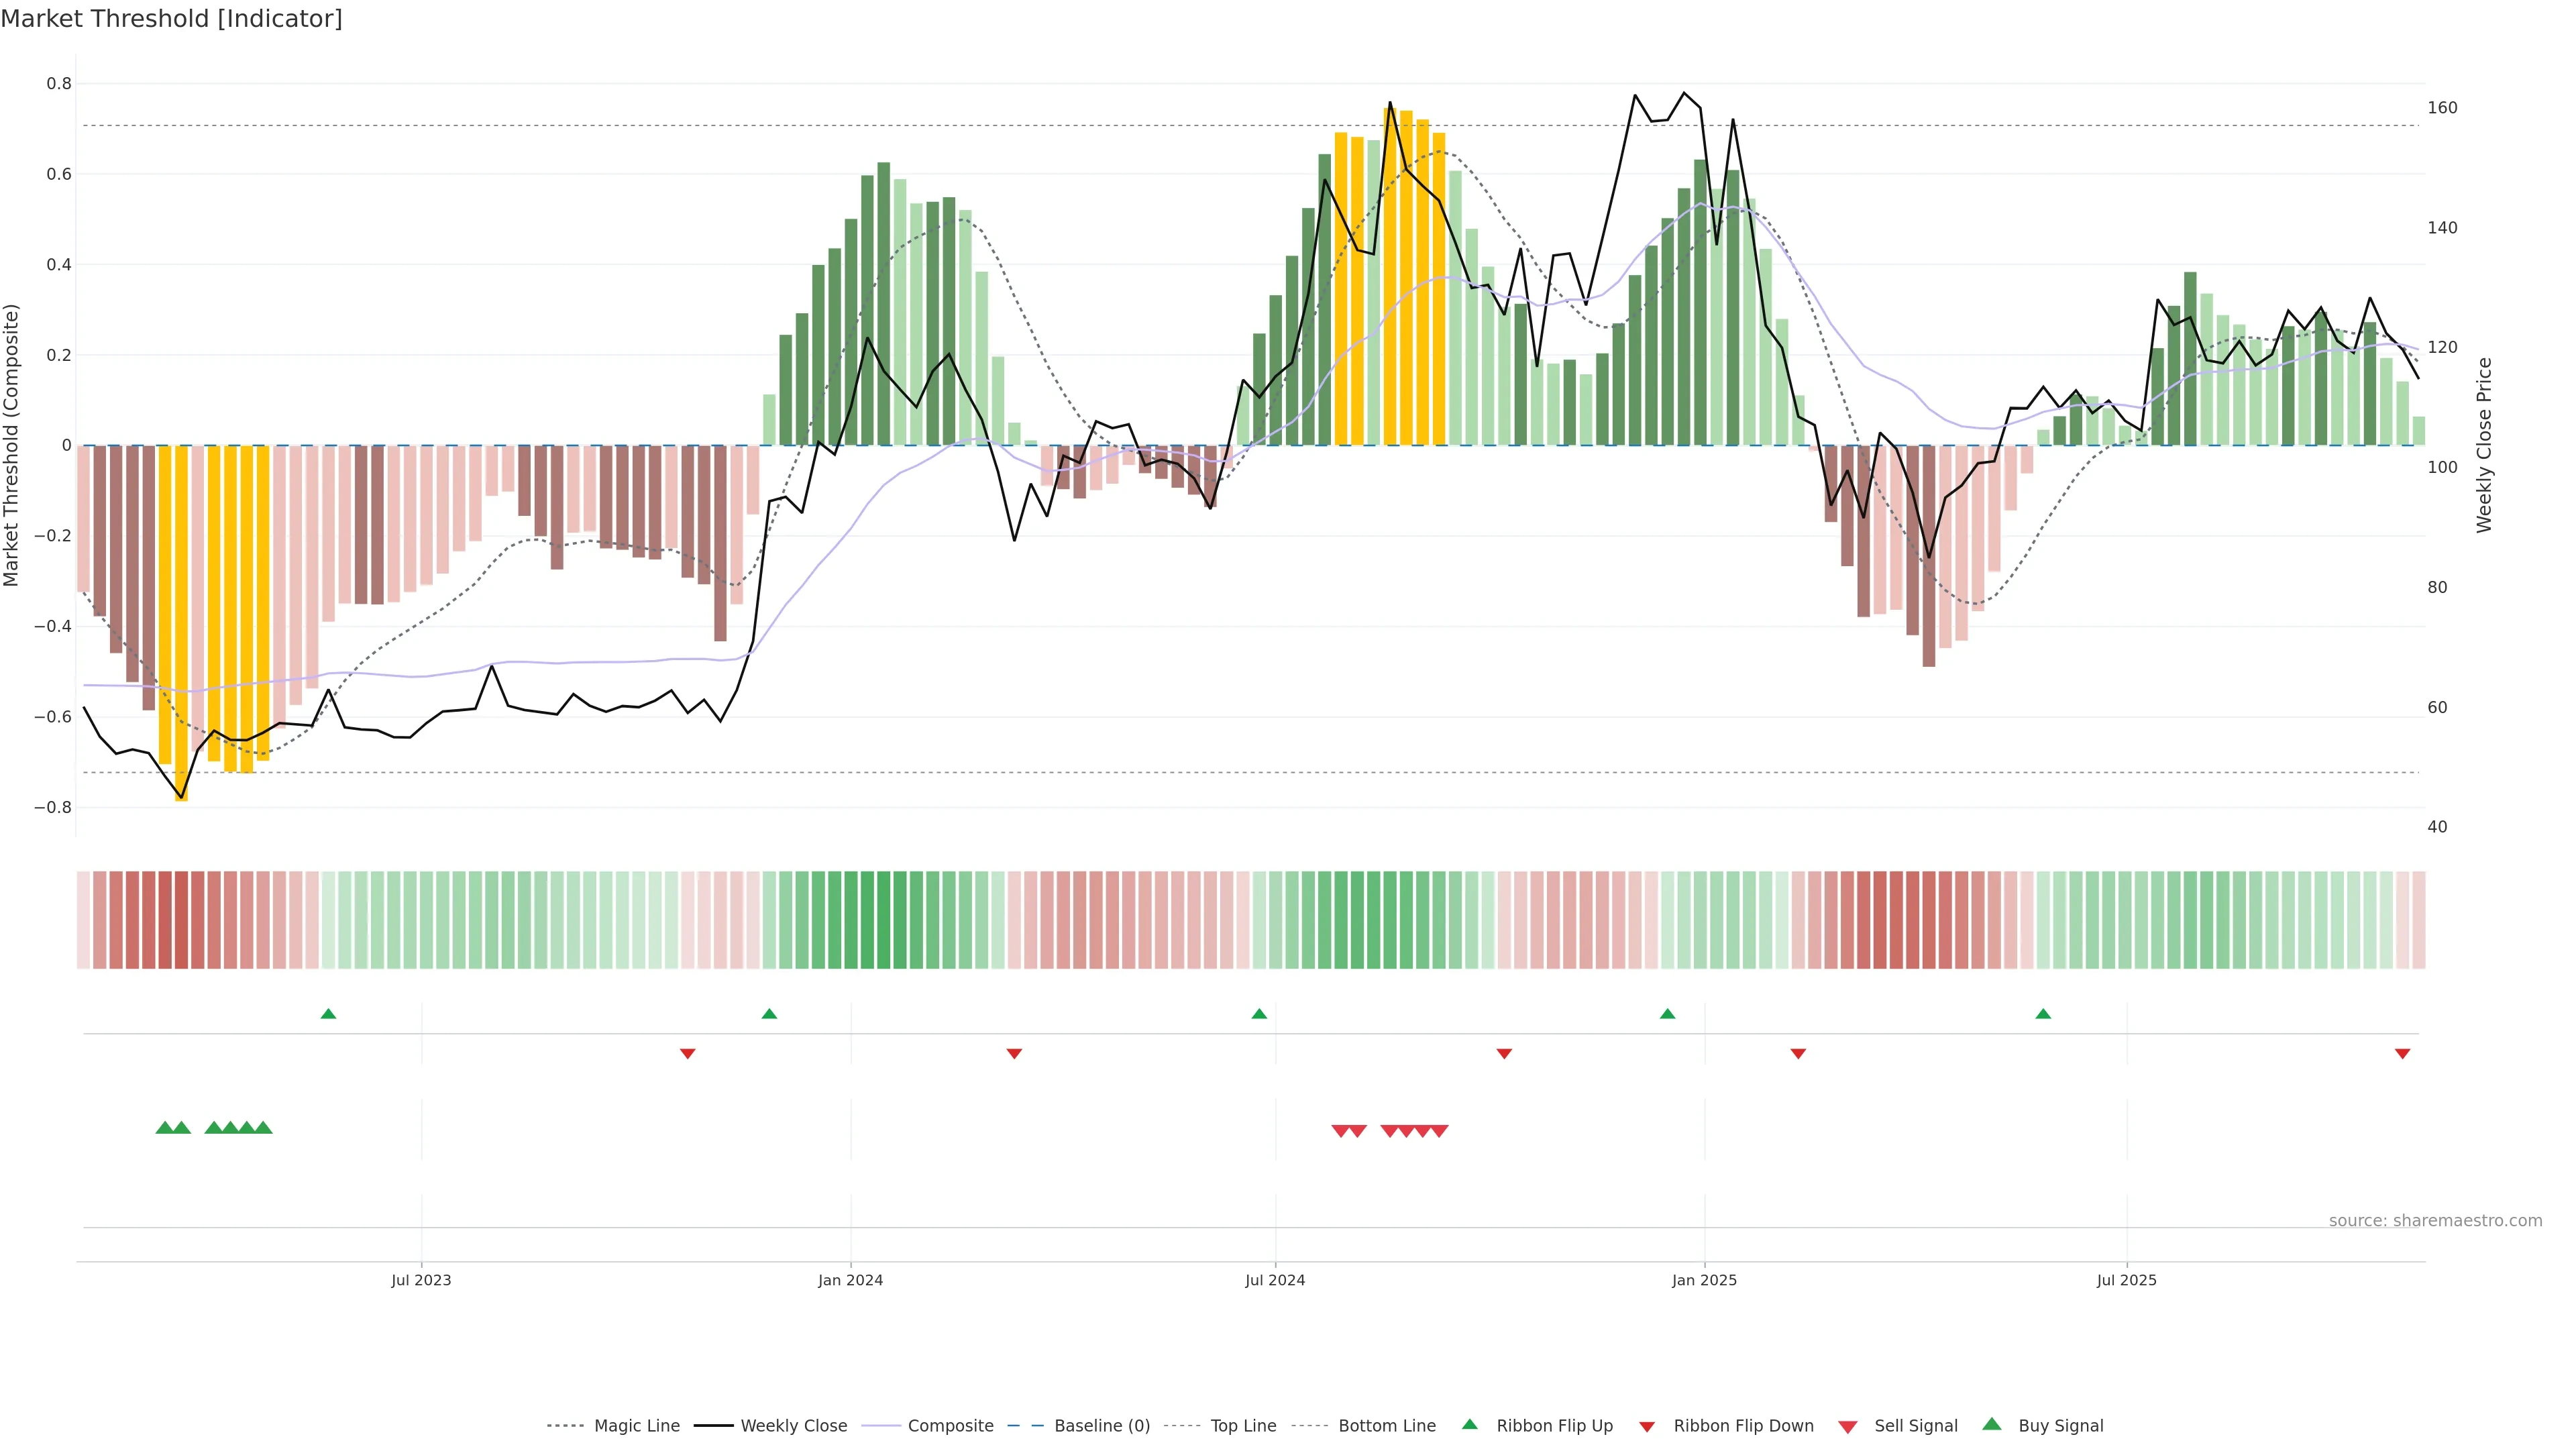Toggle the Top Line legend entry
Image resolution: width=2576 pixels, height=1449 pixels.
1242,1426
